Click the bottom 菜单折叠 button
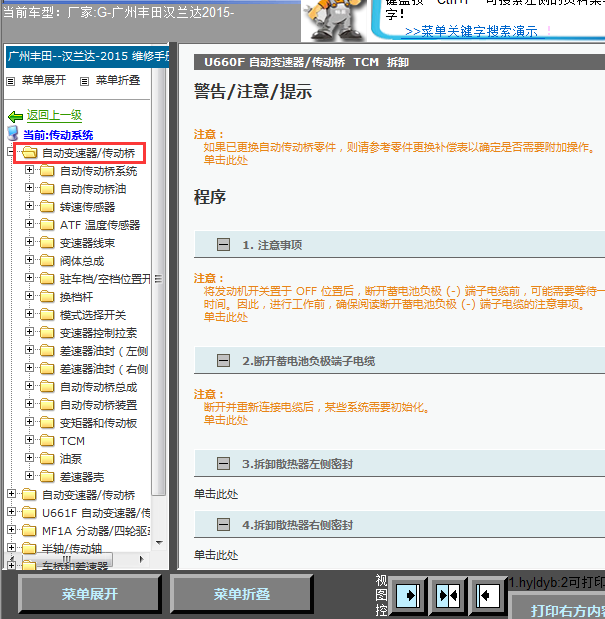The width and height of the screenshot is (605, 619). 242,594
